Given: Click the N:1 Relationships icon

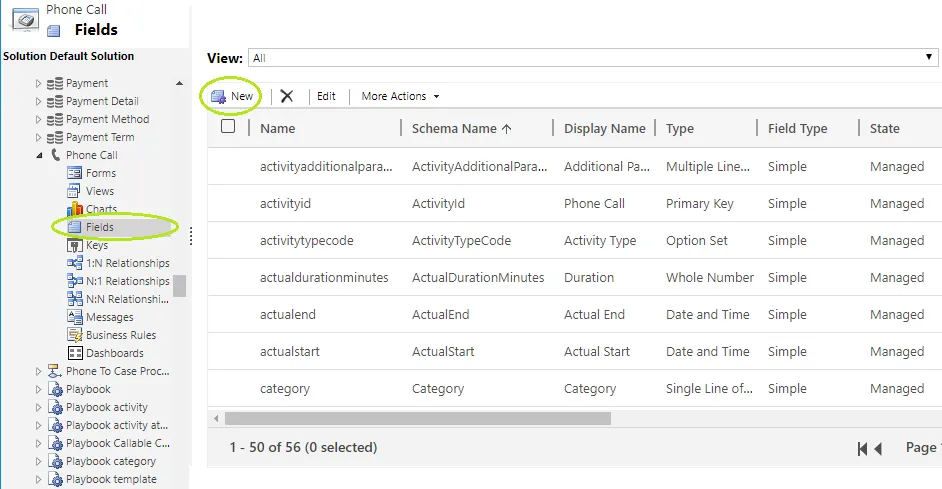Looking at the screenshot, I should click(74, 281).
